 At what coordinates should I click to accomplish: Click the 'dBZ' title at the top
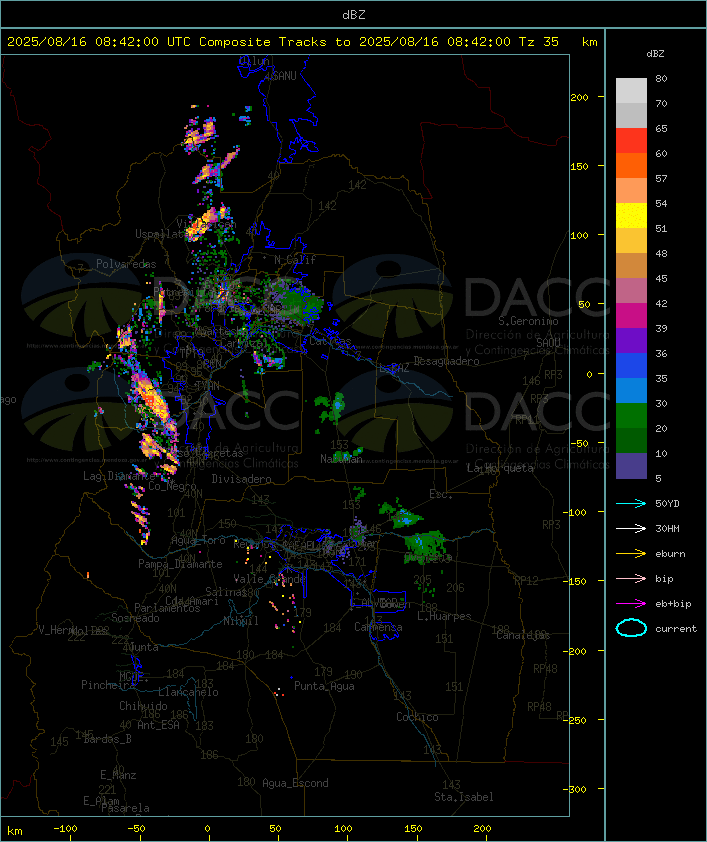pyautogui.click(x=354, y=15)
